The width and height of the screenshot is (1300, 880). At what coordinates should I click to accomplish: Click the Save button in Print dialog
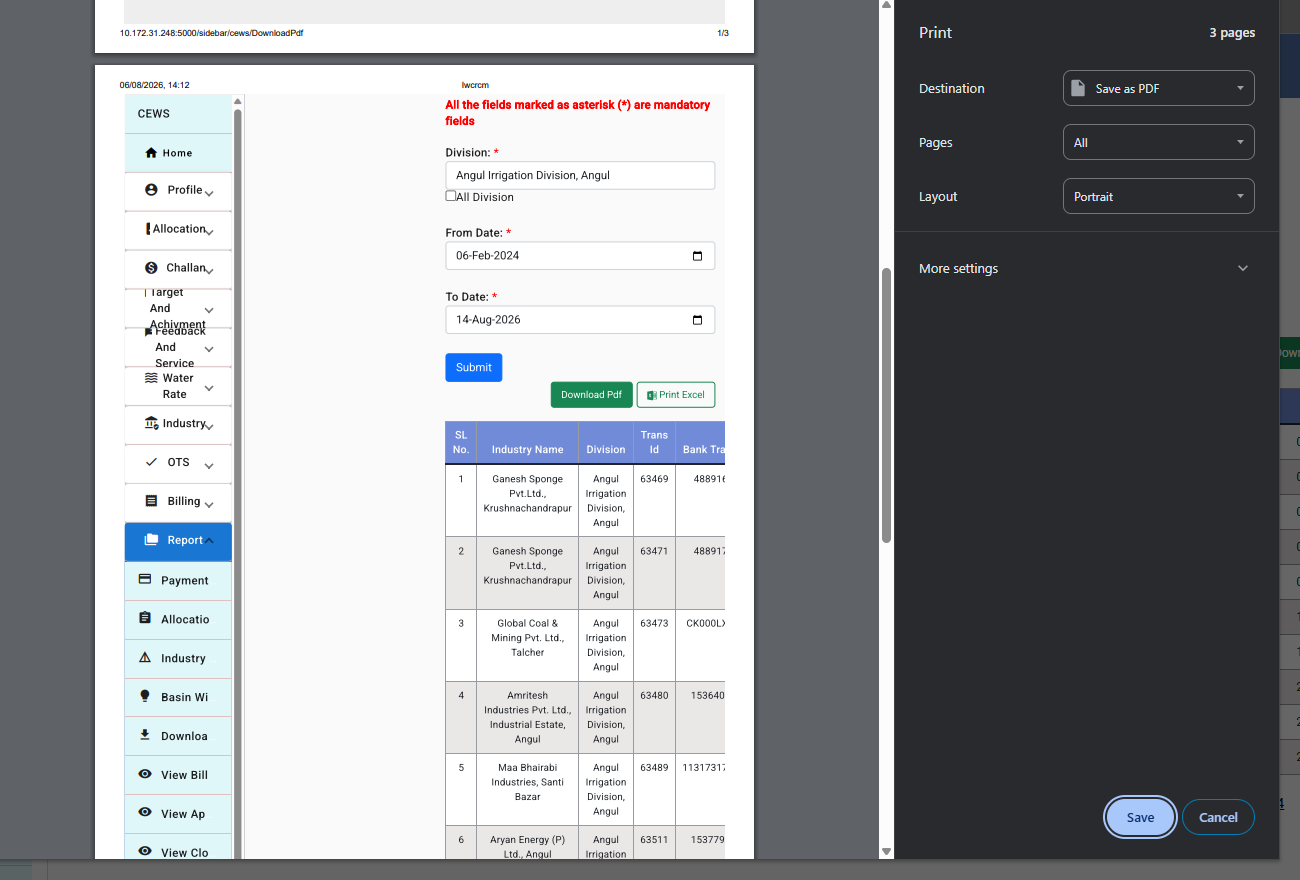pos(1140,817)
